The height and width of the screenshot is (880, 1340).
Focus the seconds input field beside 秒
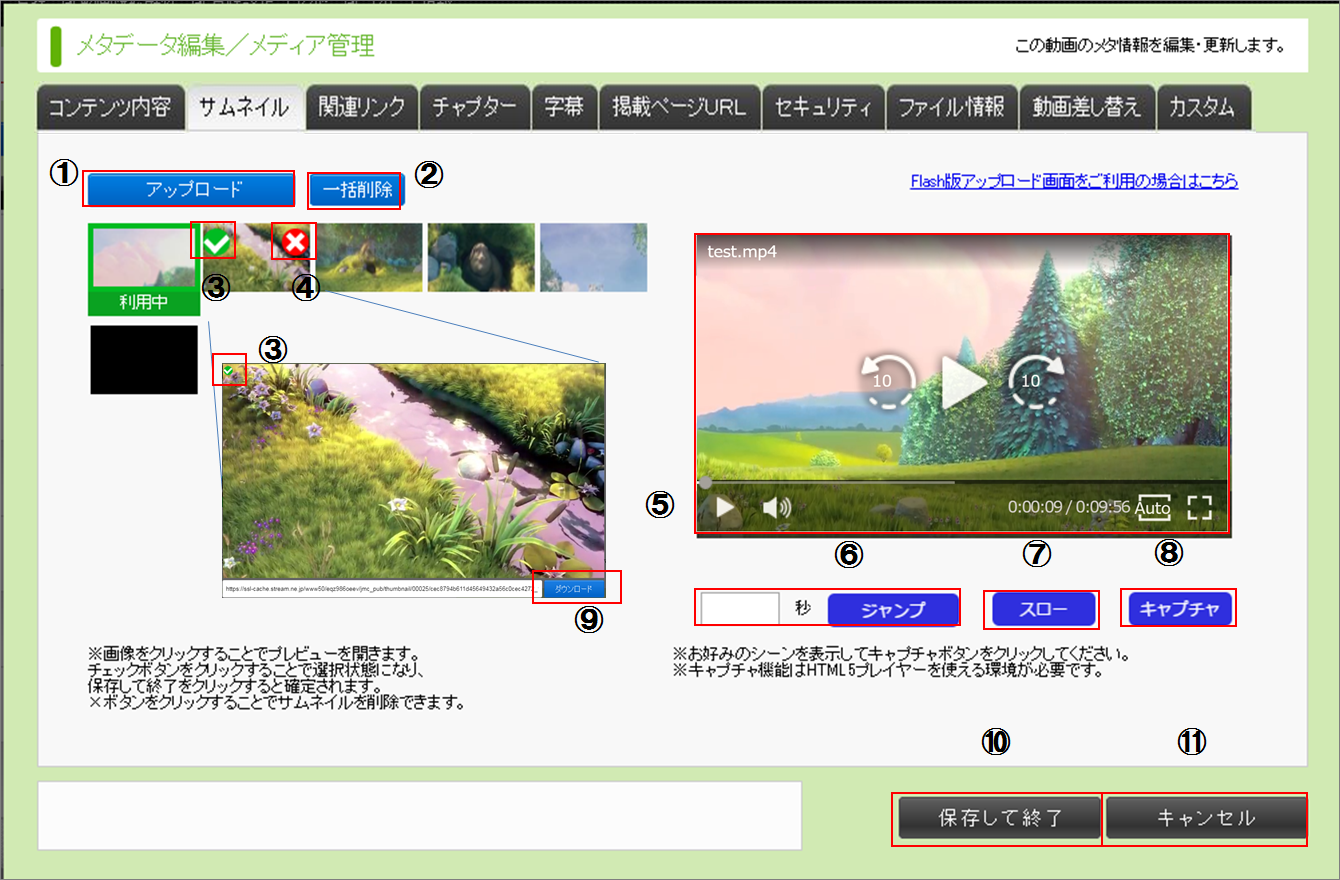coord(740,608)
